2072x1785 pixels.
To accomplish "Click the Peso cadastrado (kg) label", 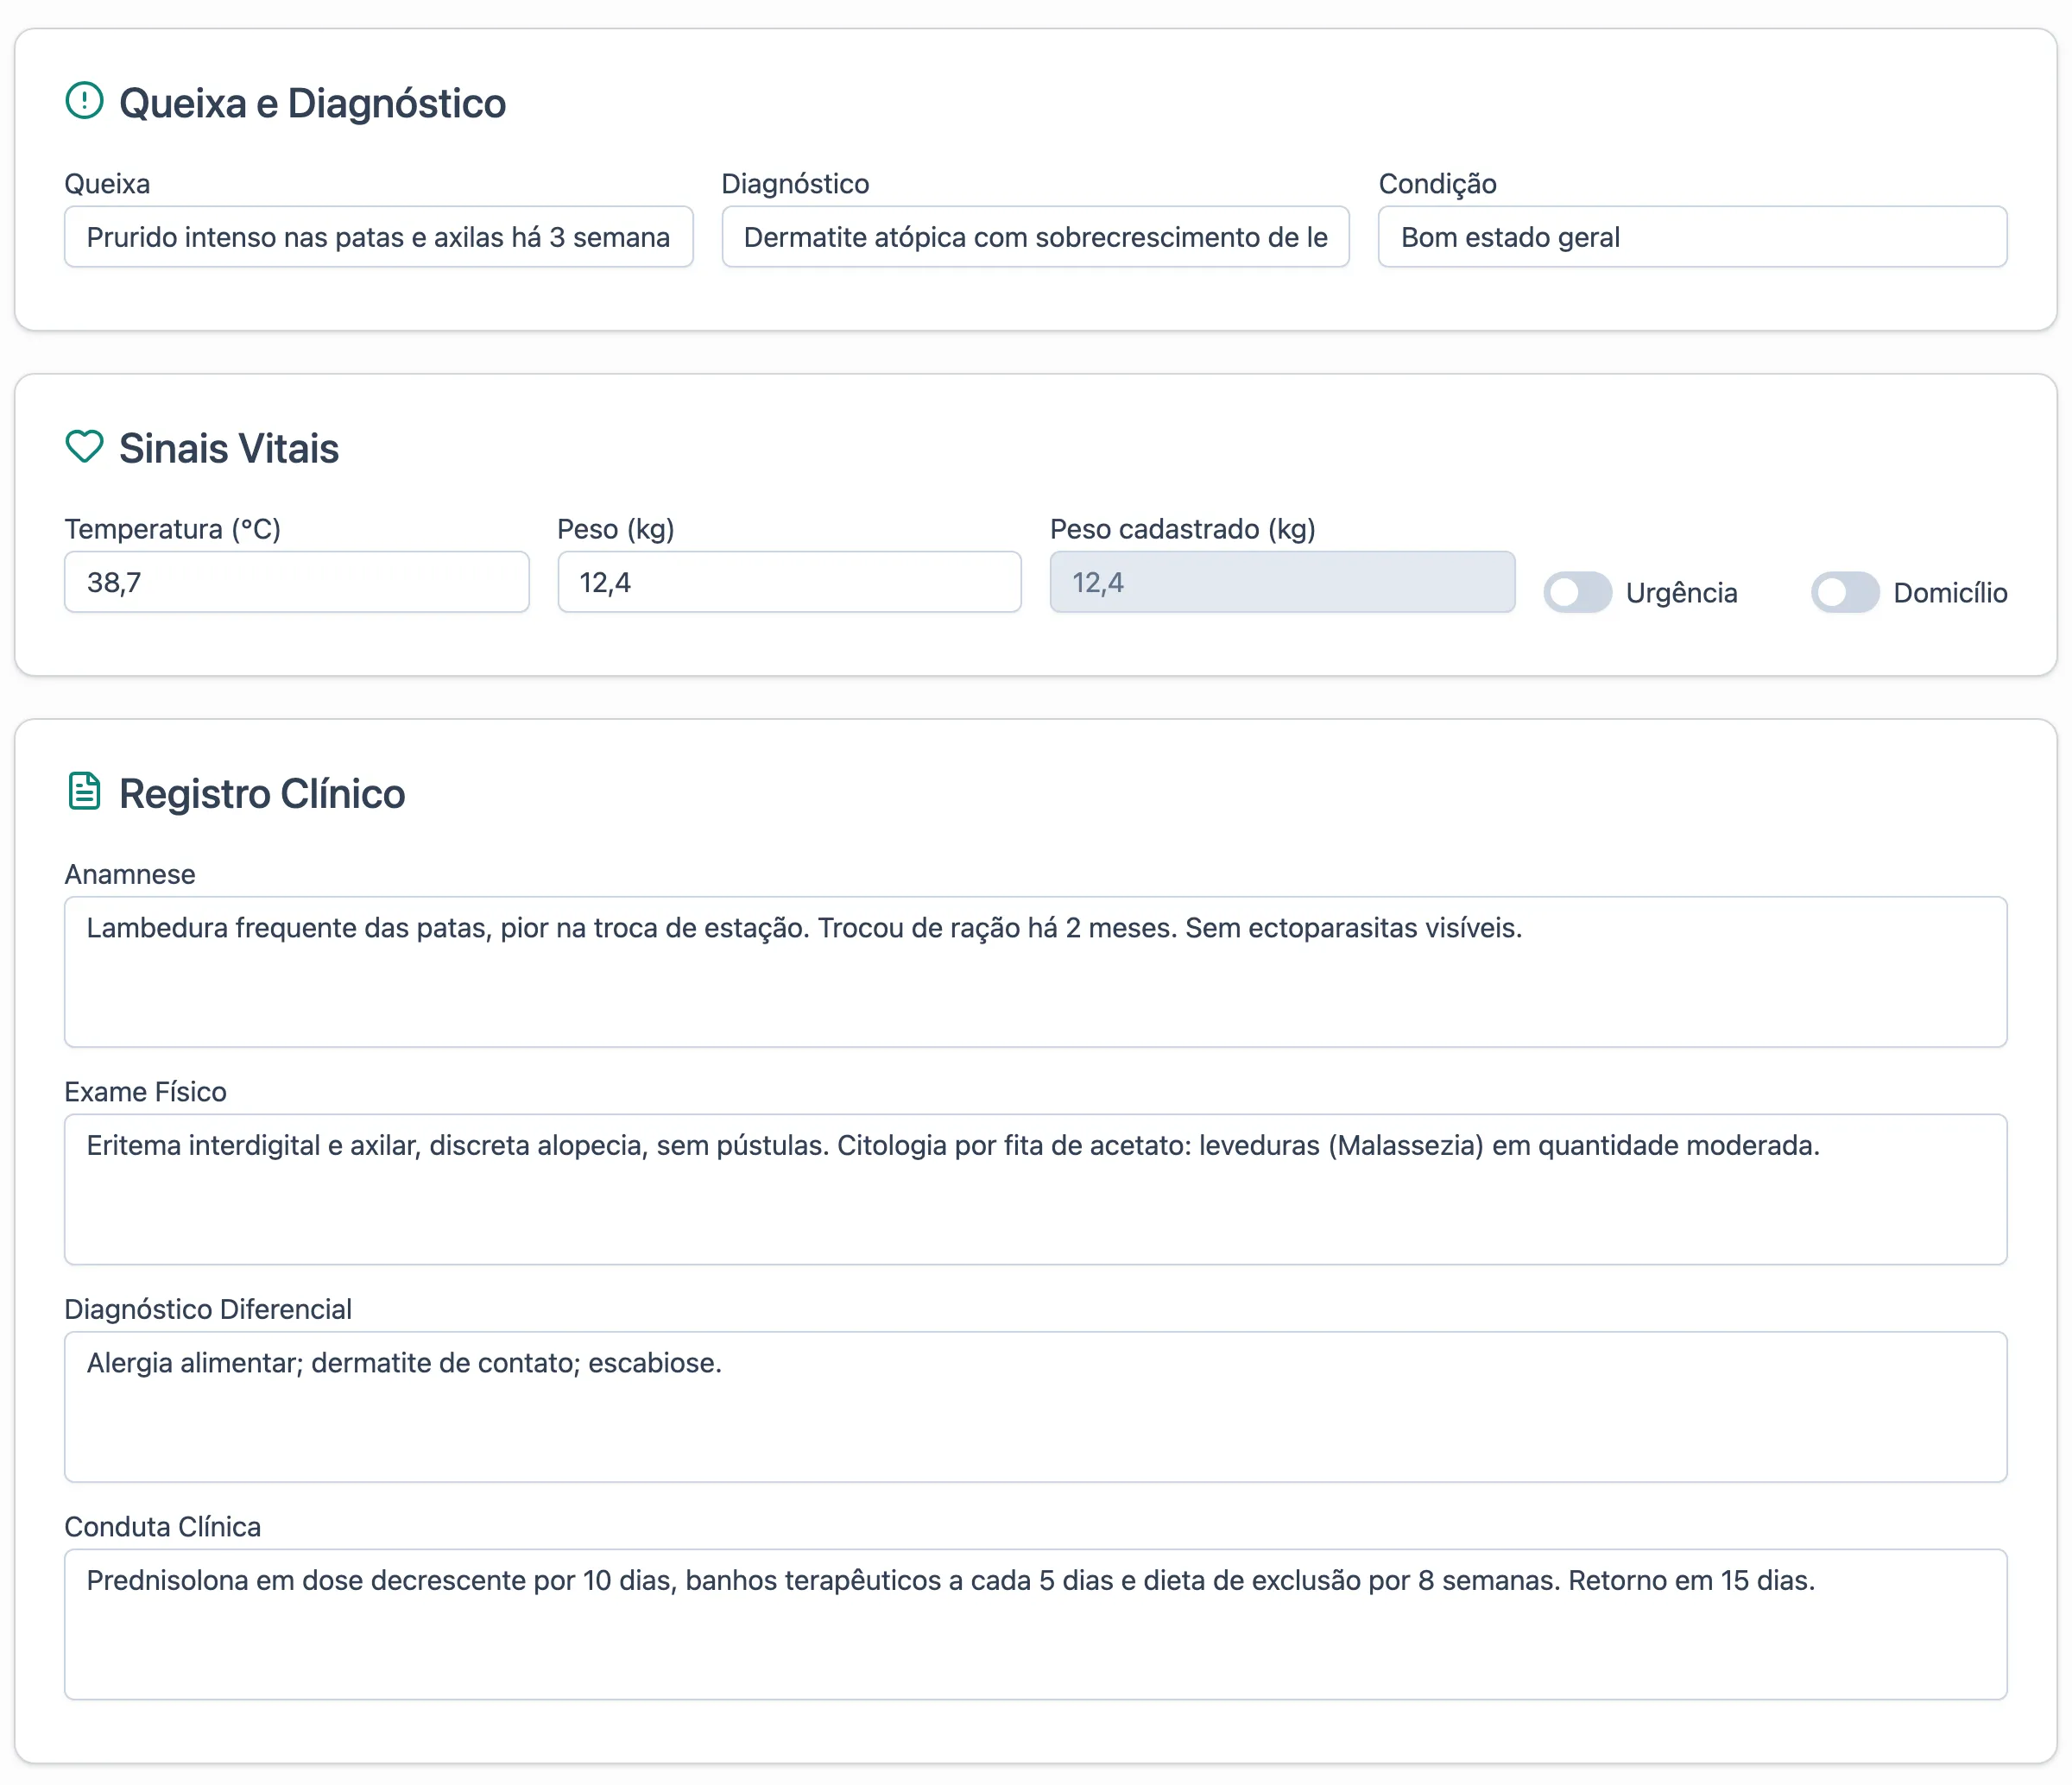I will coord(1182,529).
